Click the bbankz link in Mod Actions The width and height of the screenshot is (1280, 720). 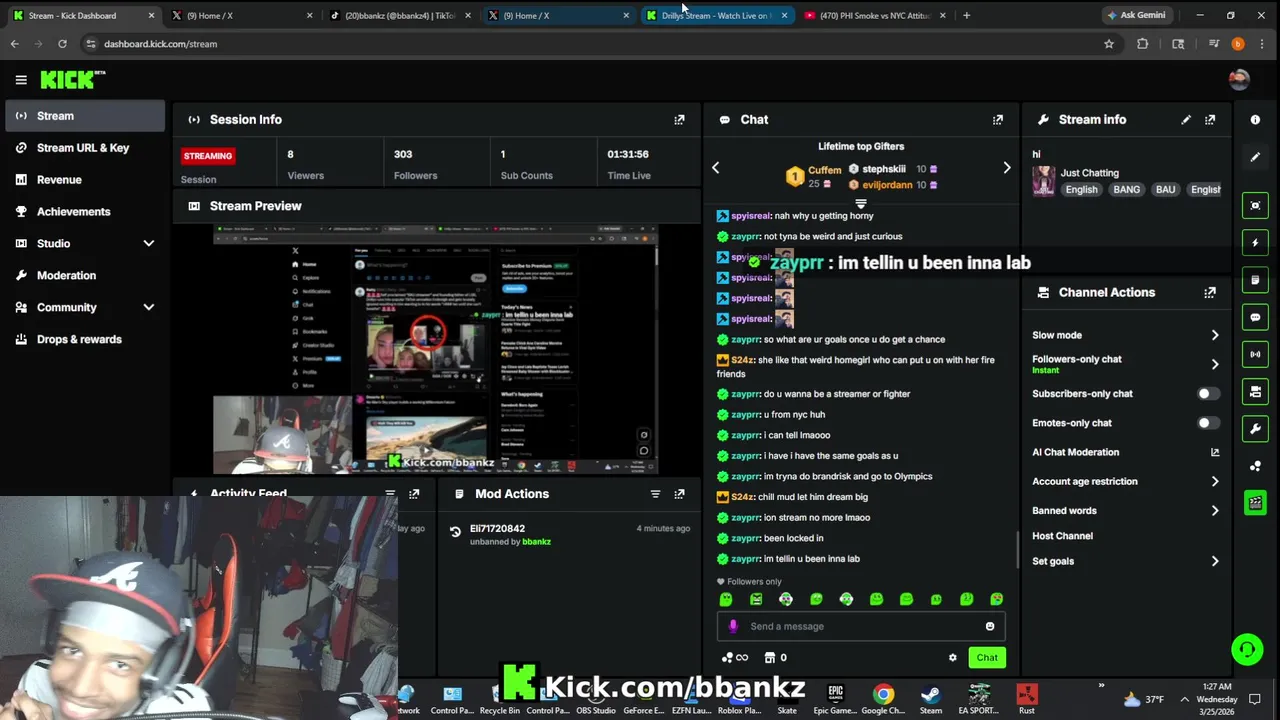pos(536,542)
